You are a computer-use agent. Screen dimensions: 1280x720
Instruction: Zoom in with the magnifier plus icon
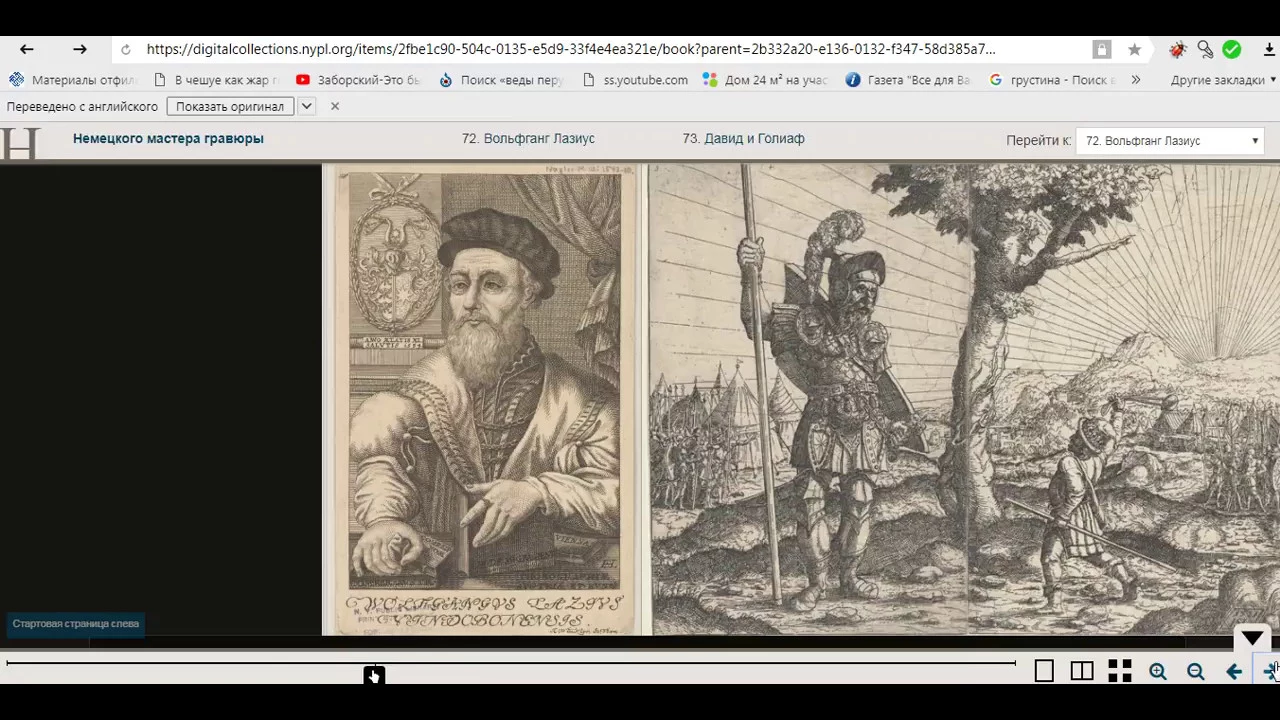[x=1158, y=672]
